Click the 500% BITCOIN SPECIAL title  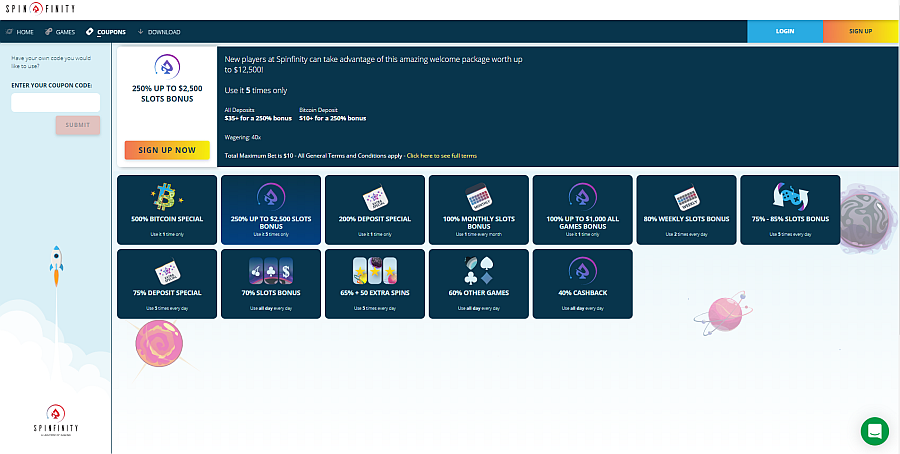pyautogui.click(x=167, y=219)
